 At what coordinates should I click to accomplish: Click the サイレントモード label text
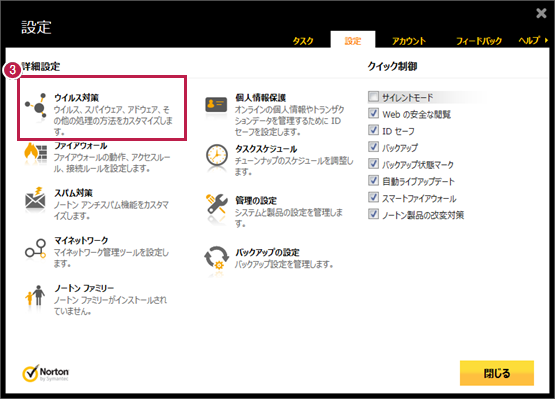[x=407, y=97]
